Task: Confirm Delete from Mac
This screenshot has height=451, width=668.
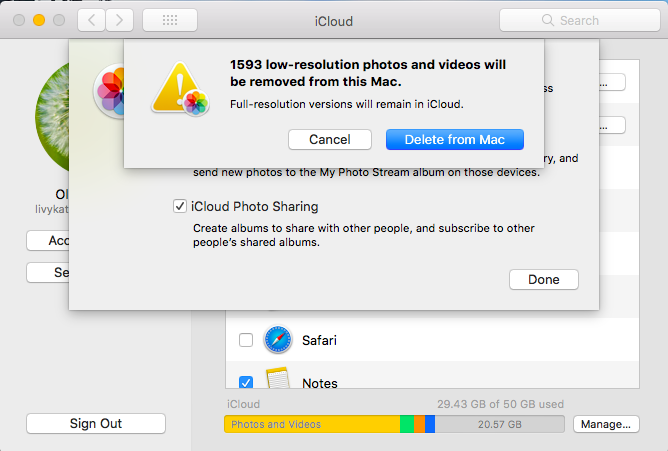Action: [x=455, y=140]
